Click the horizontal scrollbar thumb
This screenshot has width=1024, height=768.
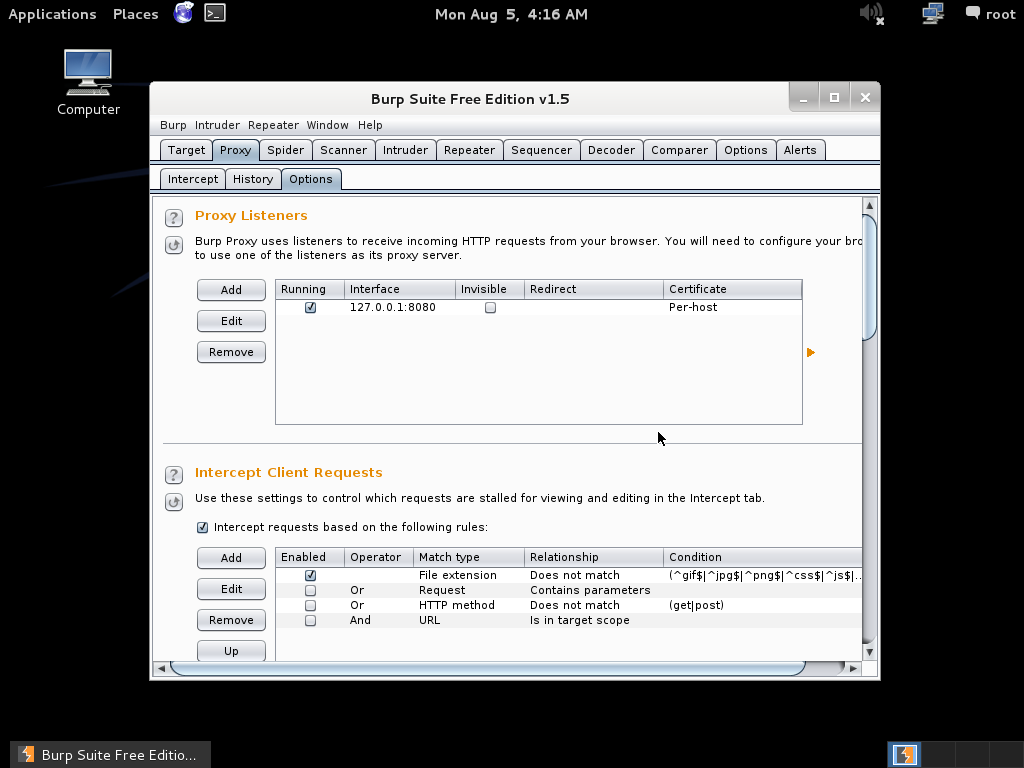point(488,668)
